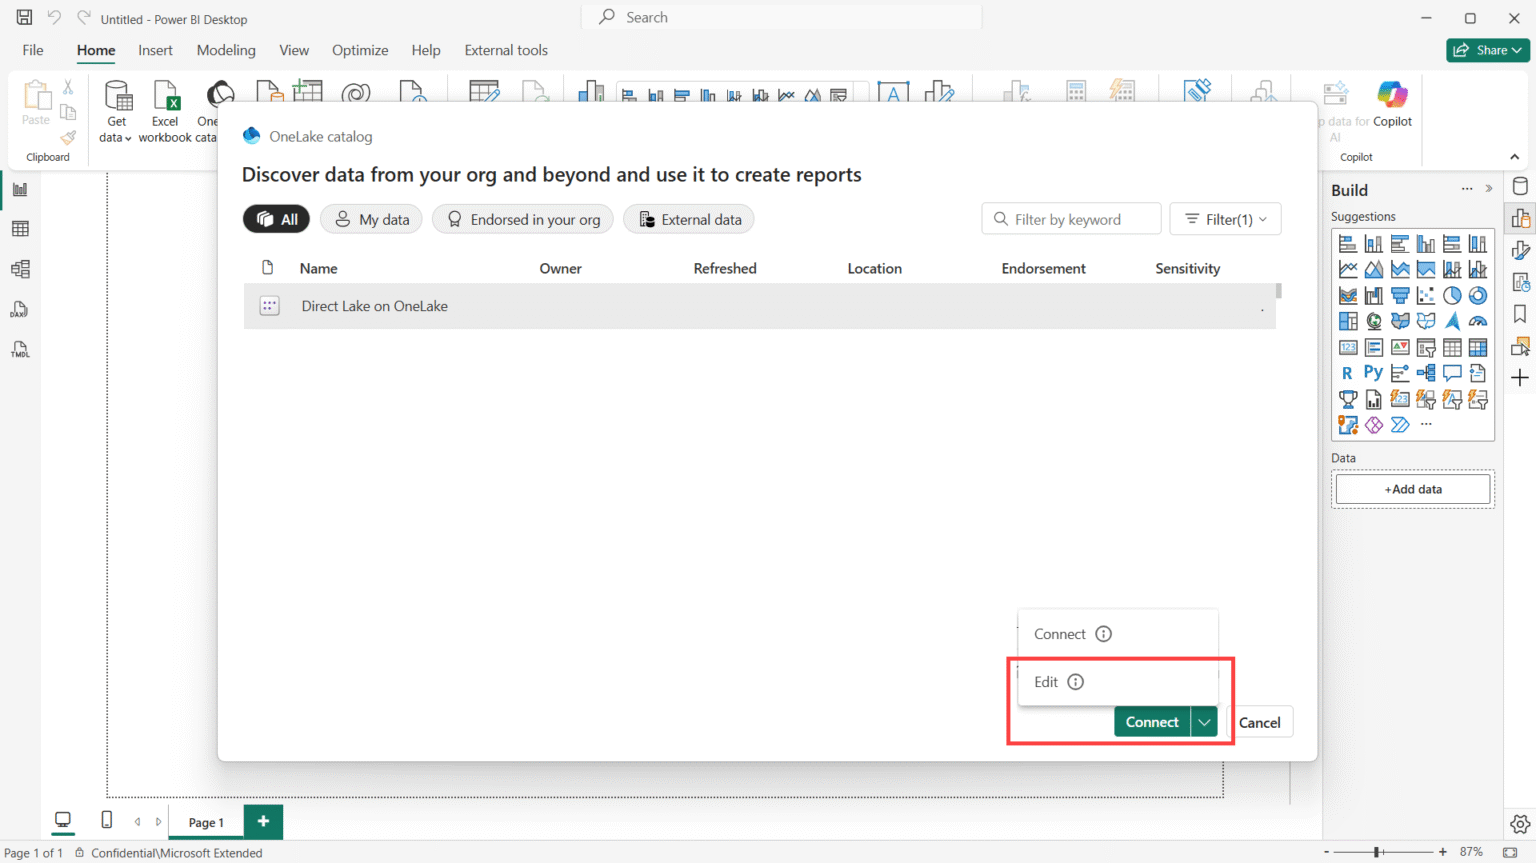Select the Endorsed in your org filter
The height and width of the screenshot is (863, 1536).
[x=522, y=219]
